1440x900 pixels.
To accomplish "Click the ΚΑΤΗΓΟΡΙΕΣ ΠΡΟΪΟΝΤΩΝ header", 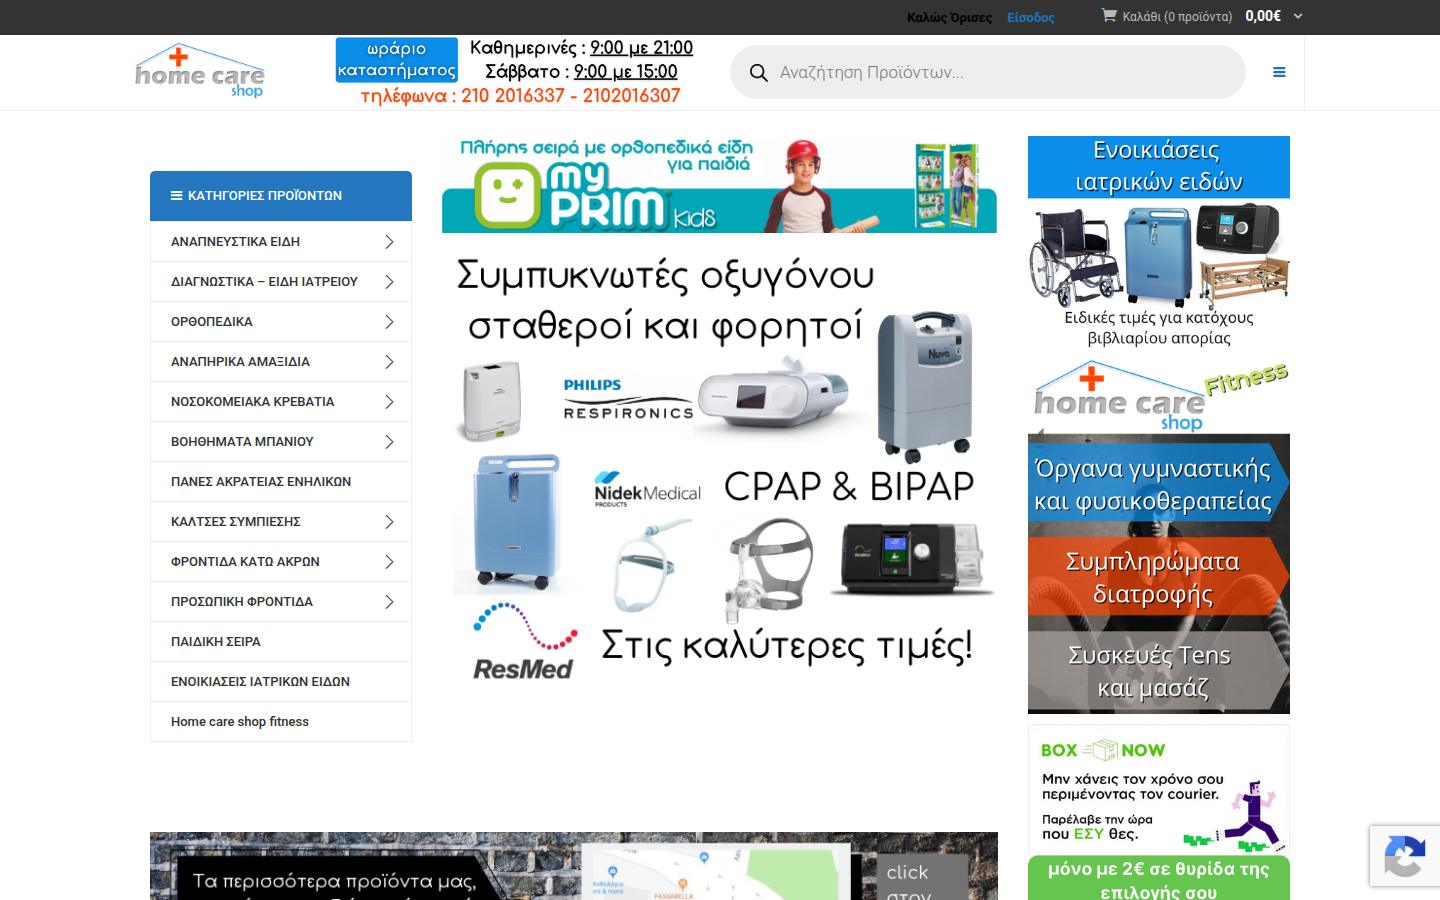I will pyautogui.click(x=281, y=196).
